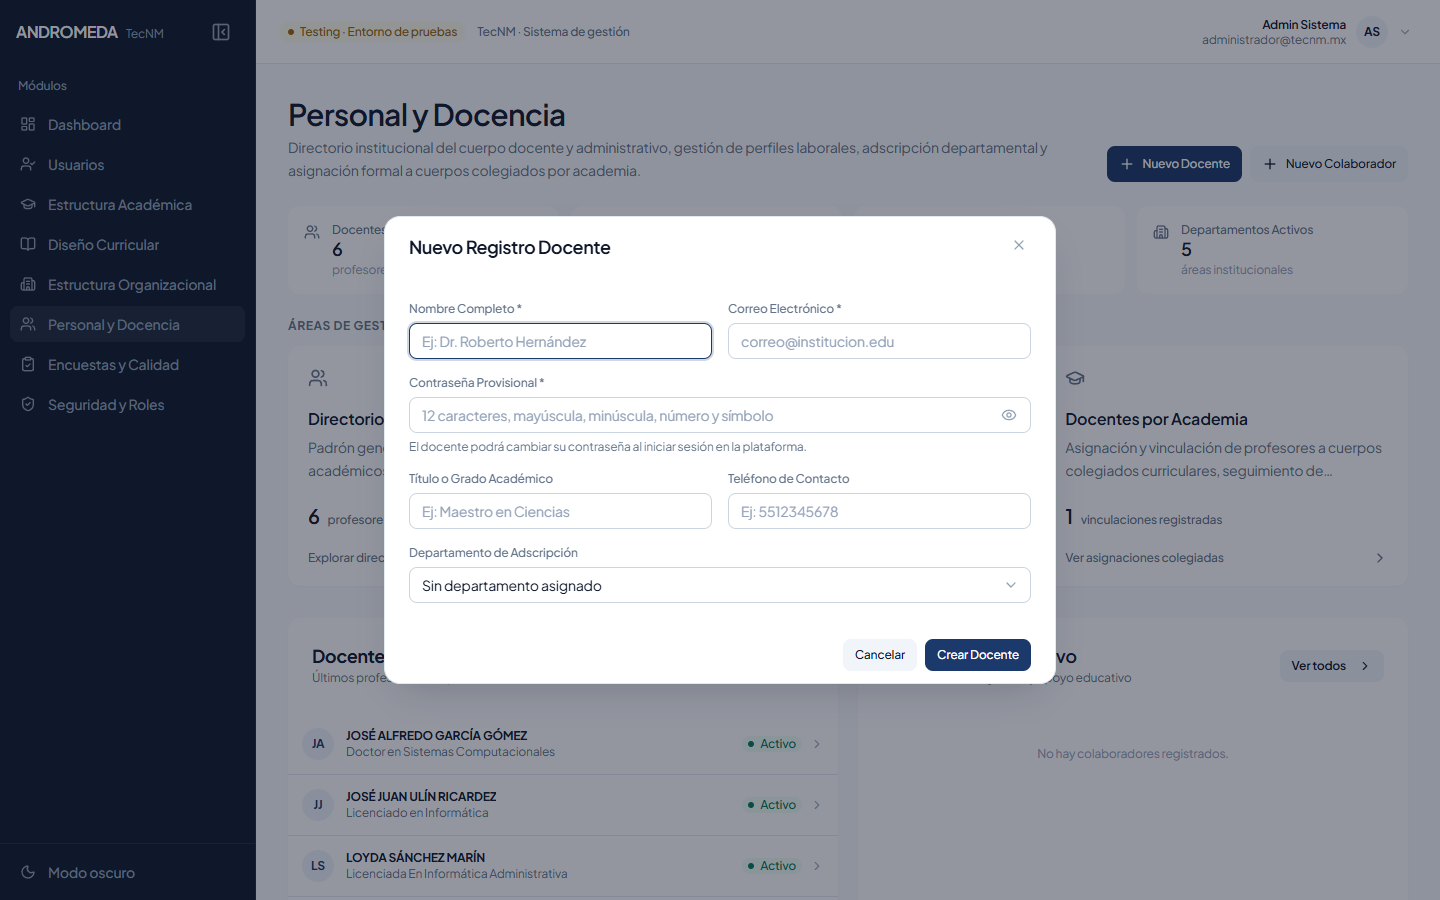
Task: Open Estructura Académica in sidebar
Action: [x=127, y=204]
